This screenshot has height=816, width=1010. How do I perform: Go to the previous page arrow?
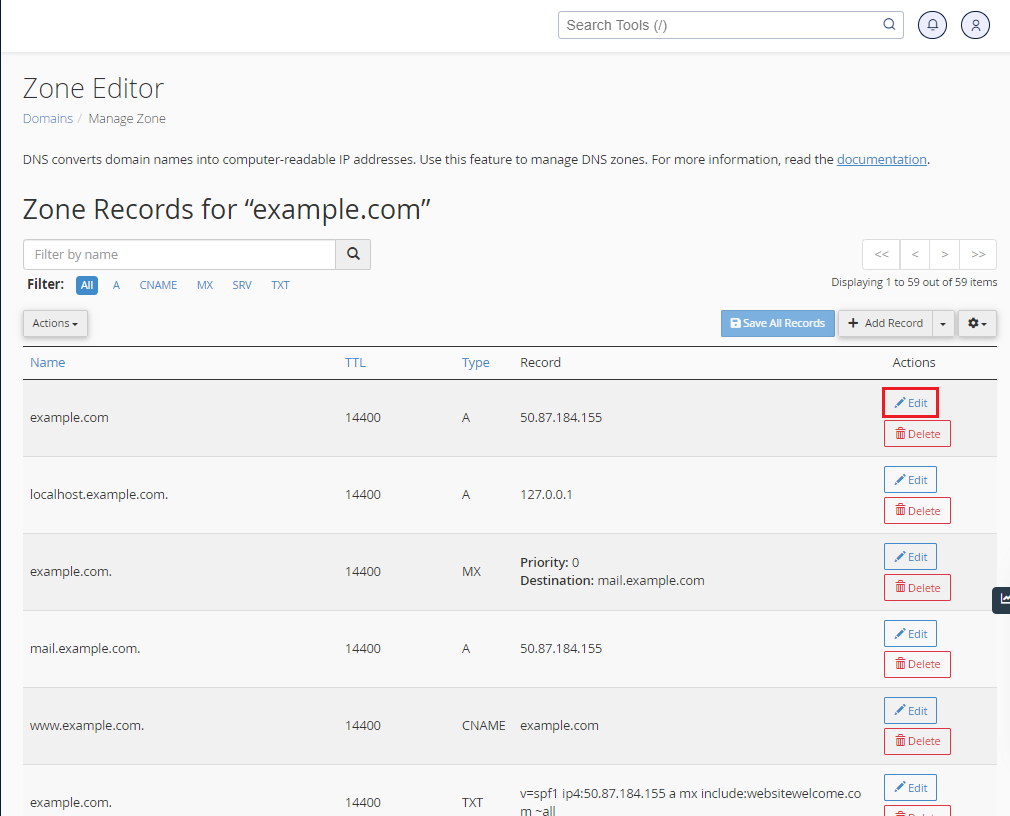(914, 254)
